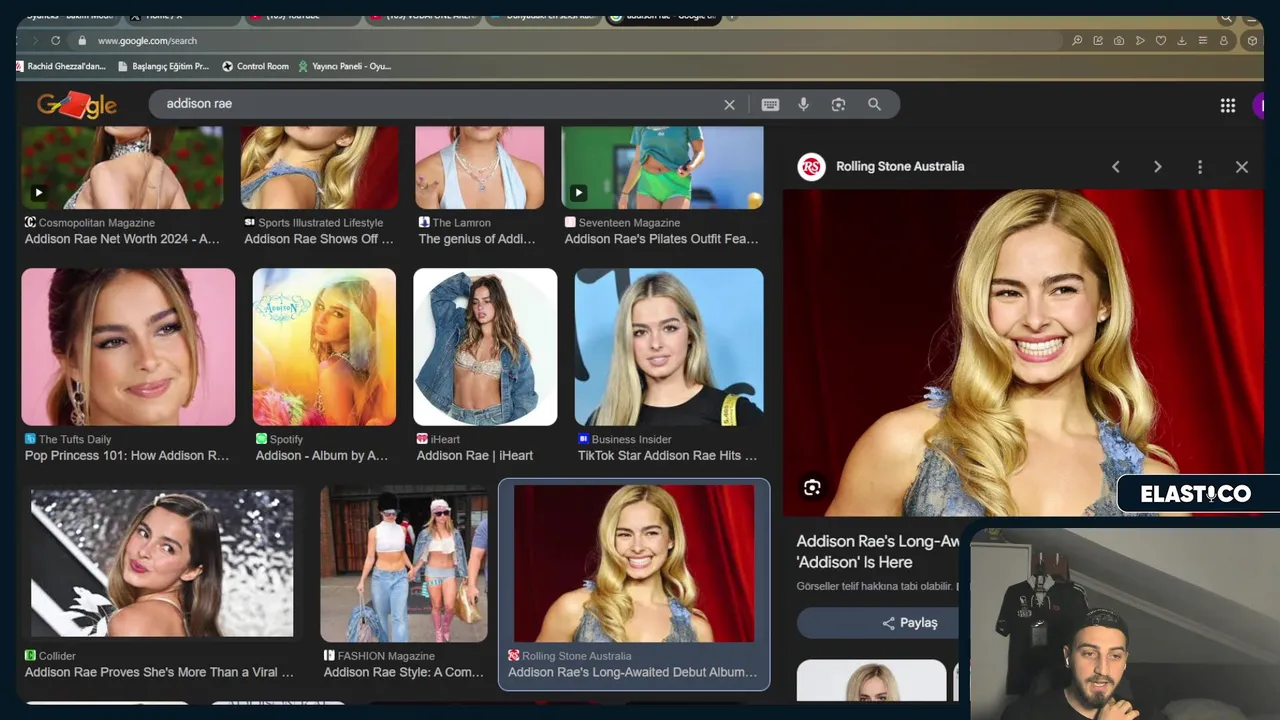Open Seventeen Magazine Pilates Outfit video
Screen dimensions: 1280x720
tap(662, 168)
